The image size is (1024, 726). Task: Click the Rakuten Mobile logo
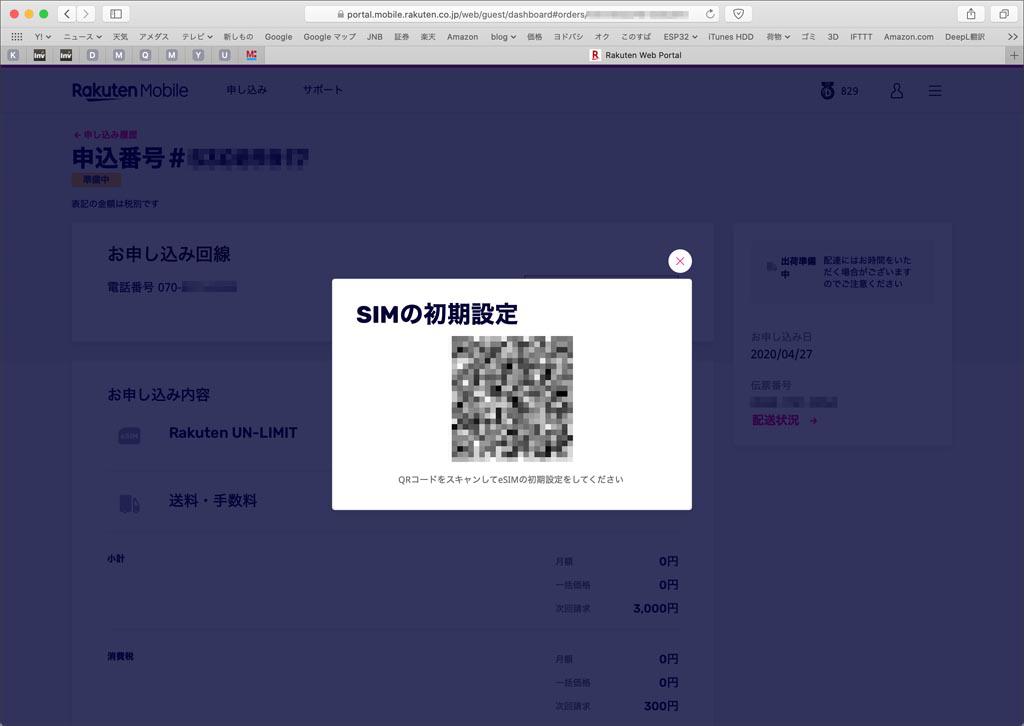[130, 91]
